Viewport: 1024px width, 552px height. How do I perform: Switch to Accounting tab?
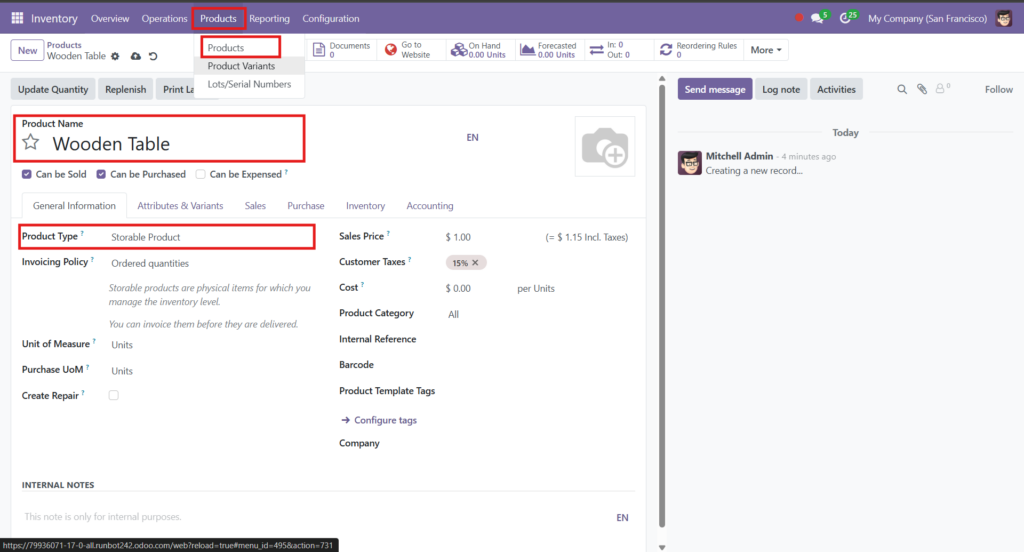coord(430,206)
